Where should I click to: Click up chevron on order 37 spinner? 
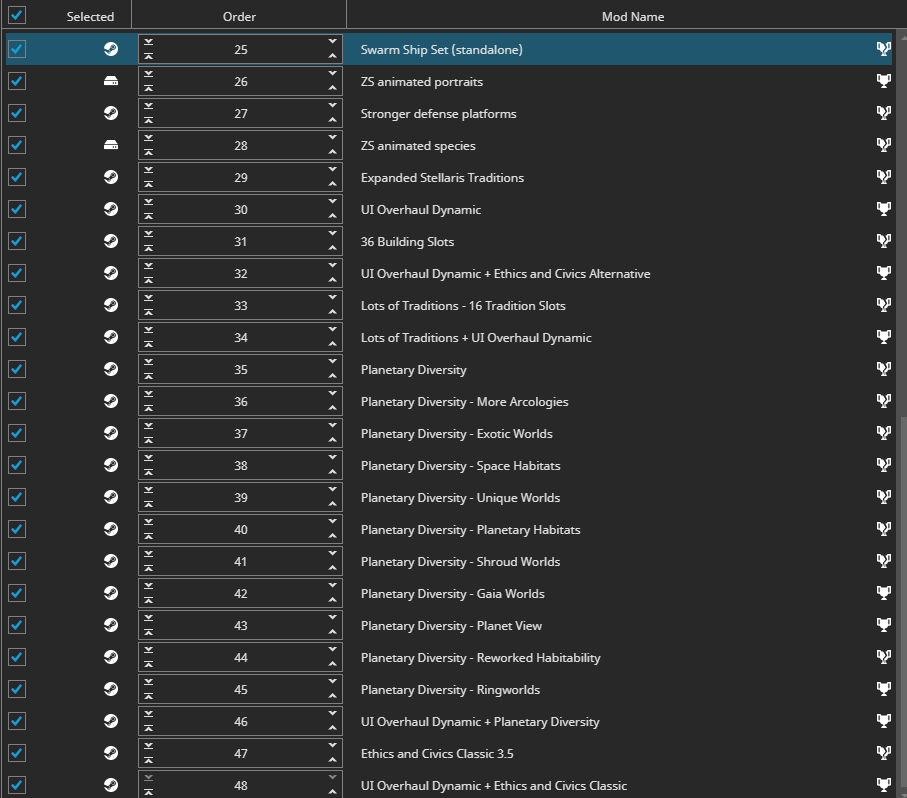332,440
